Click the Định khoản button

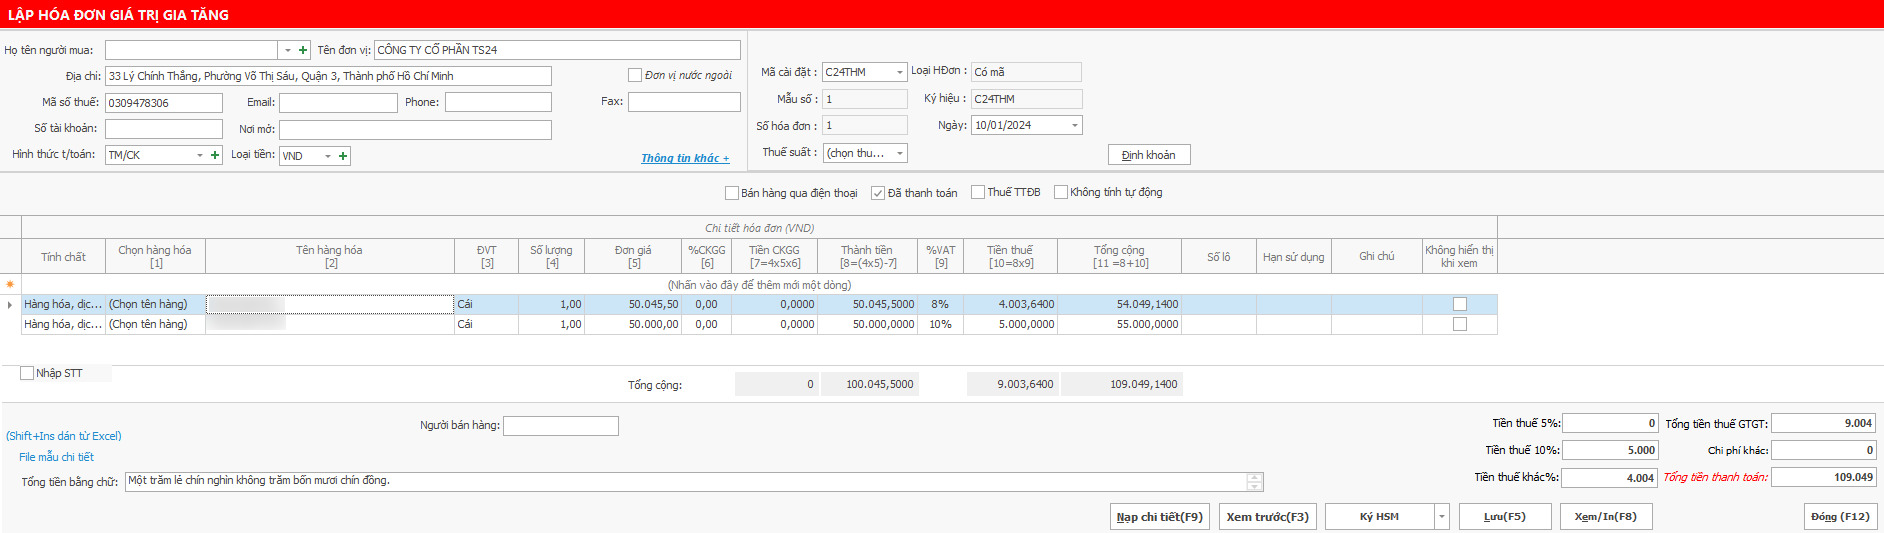tap(1148, 155)
